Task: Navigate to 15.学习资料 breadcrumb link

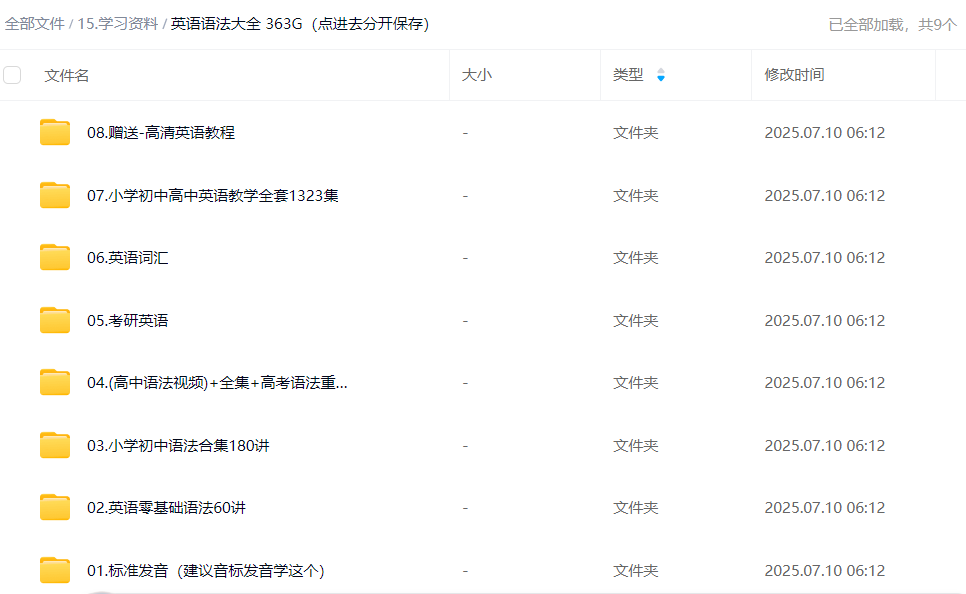Action: coord(118,24)
